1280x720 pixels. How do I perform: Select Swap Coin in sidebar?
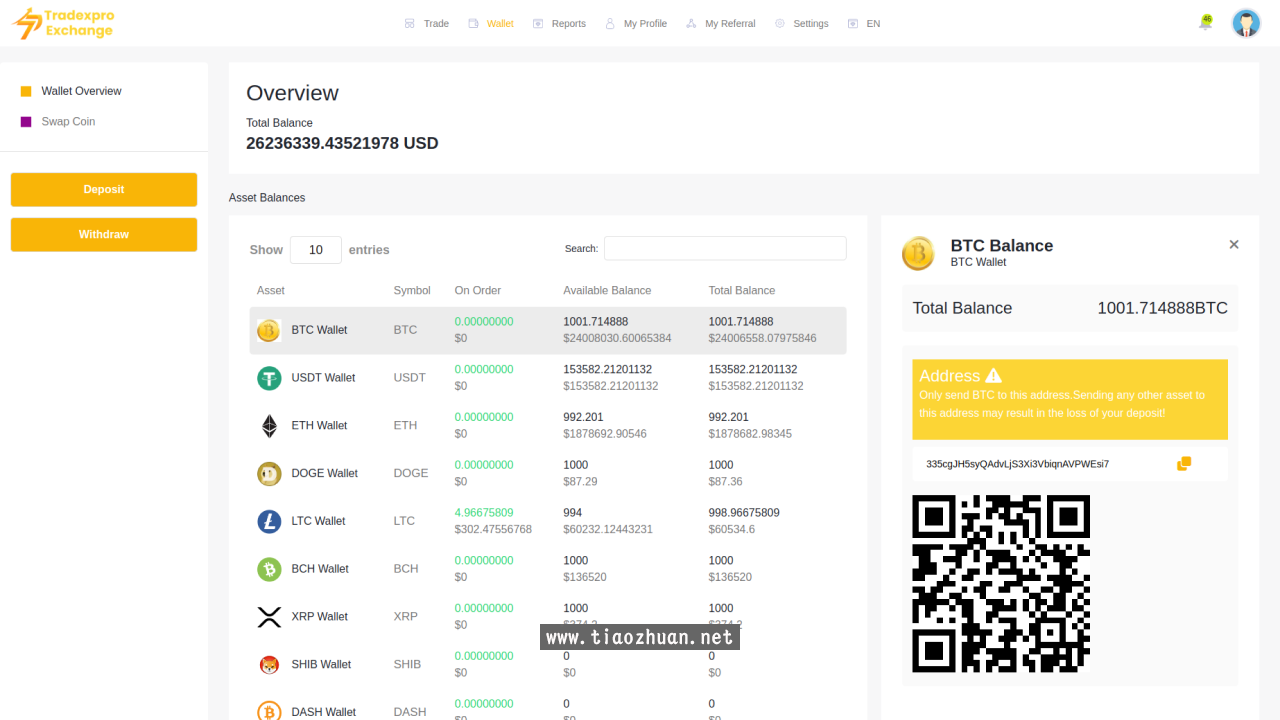68,122
